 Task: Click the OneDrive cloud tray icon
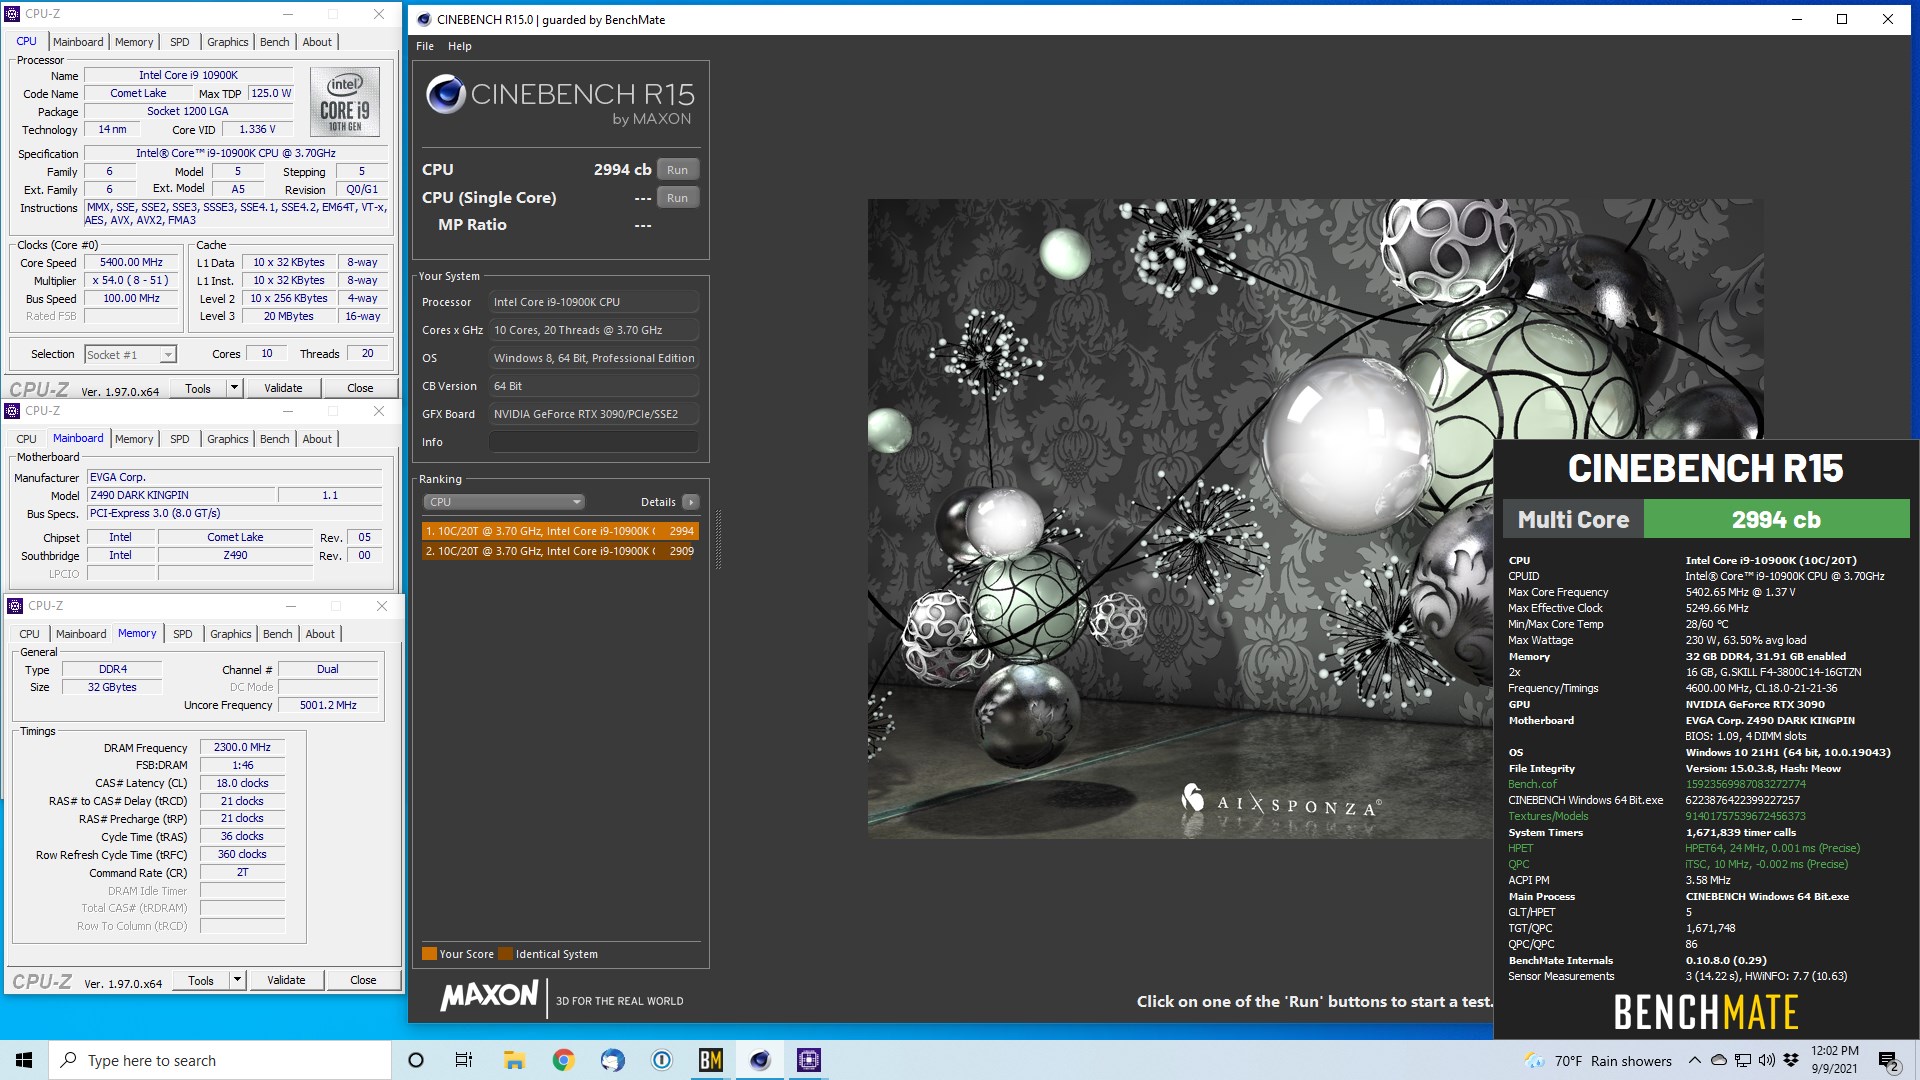click(x=1719, y=1060)
